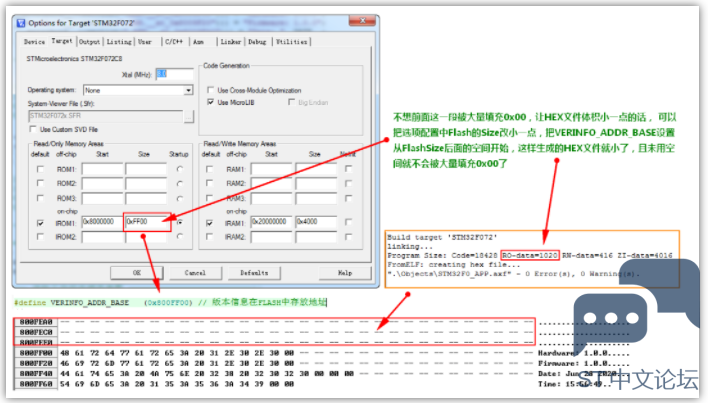Screen dimensions: 711x403
Task: Go to the C/C++ tab
Action: click(x=174, y=42)
